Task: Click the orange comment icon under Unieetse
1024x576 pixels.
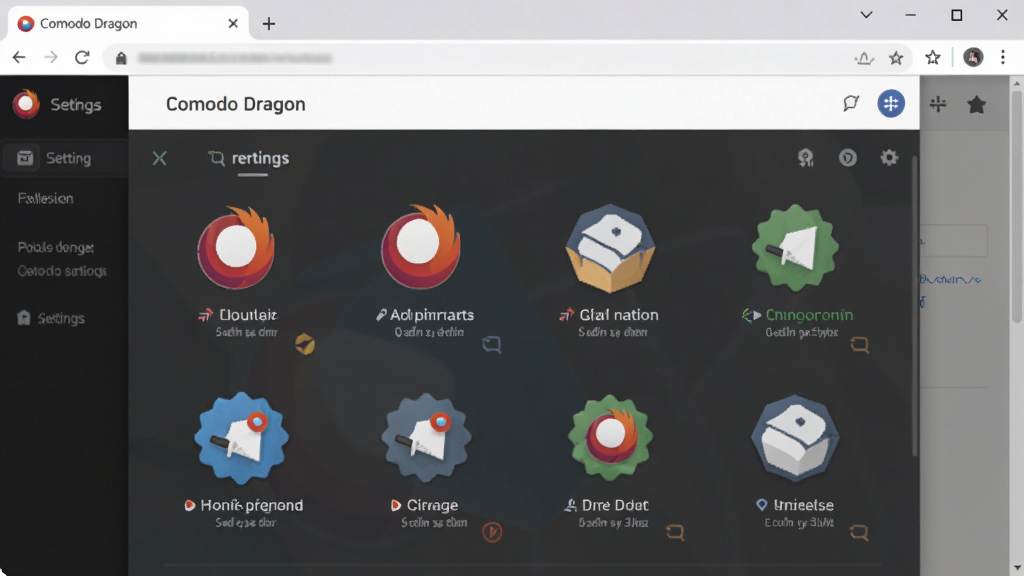Action: [859, 532]
